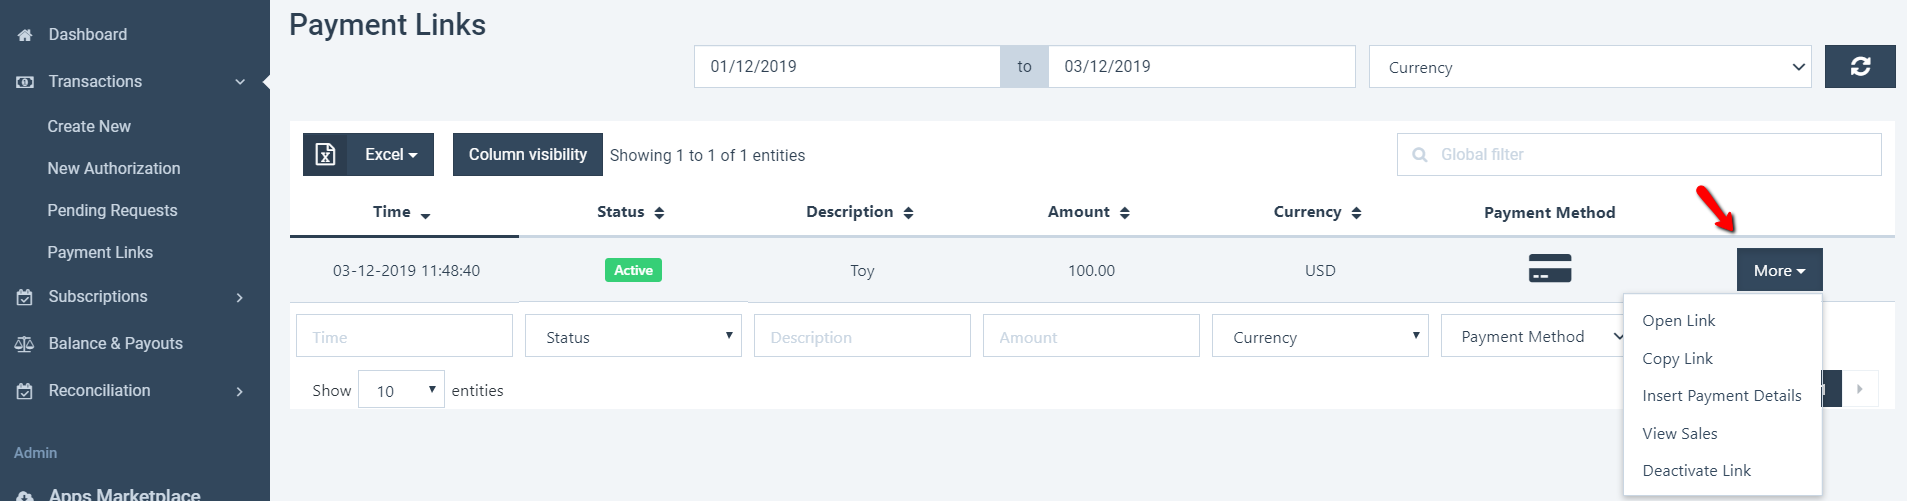Click the credit card payment method icon
The width and height of the screenshot is (1907, 501).
tap(1549, 269)
